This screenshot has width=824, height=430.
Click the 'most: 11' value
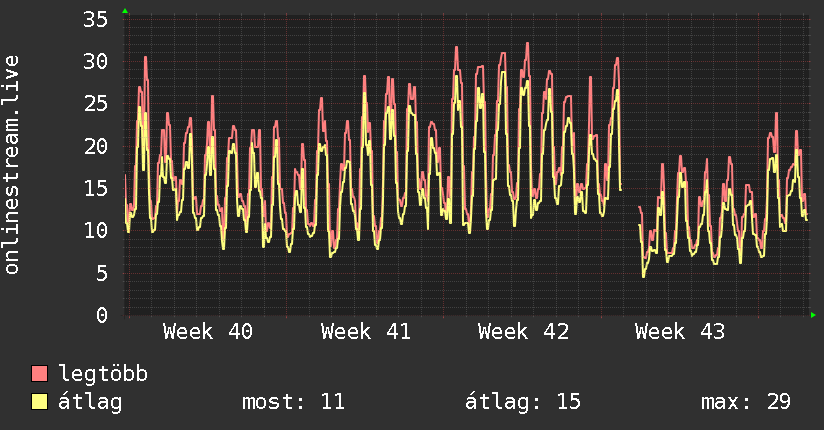(293, 402)
